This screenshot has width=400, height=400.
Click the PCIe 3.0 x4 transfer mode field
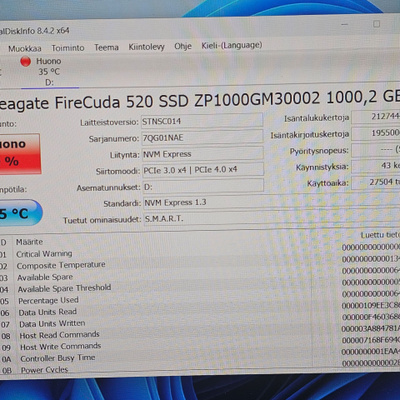point(203,170)
